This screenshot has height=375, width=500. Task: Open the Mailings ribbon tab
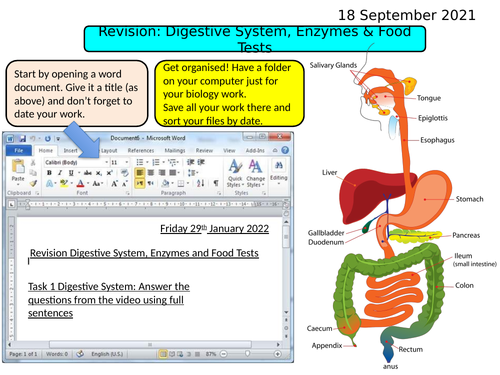pyautogui.click(x=175, y=151)
